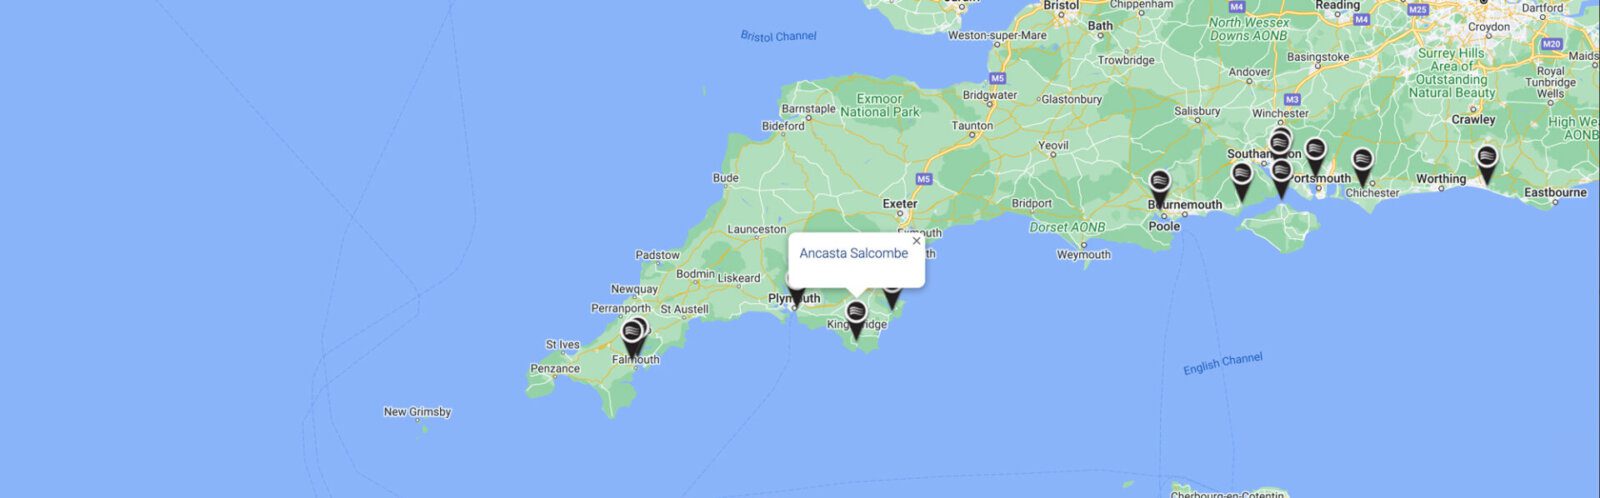1600x498 pixels.
Task: Select the map marker over Kingsbridge
Action: point(856,320)
